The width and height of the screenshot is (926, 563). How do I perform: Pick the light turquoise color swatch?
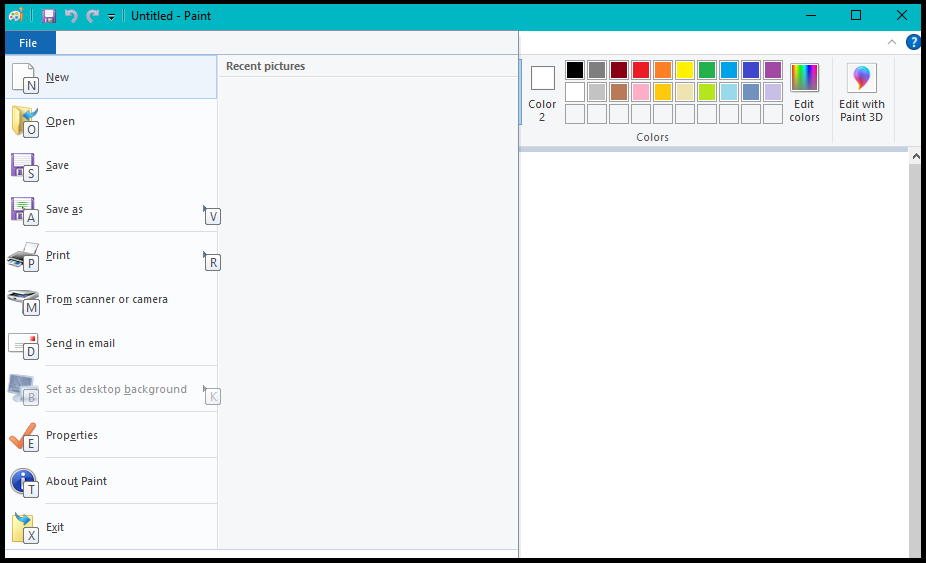pos(729,92)
